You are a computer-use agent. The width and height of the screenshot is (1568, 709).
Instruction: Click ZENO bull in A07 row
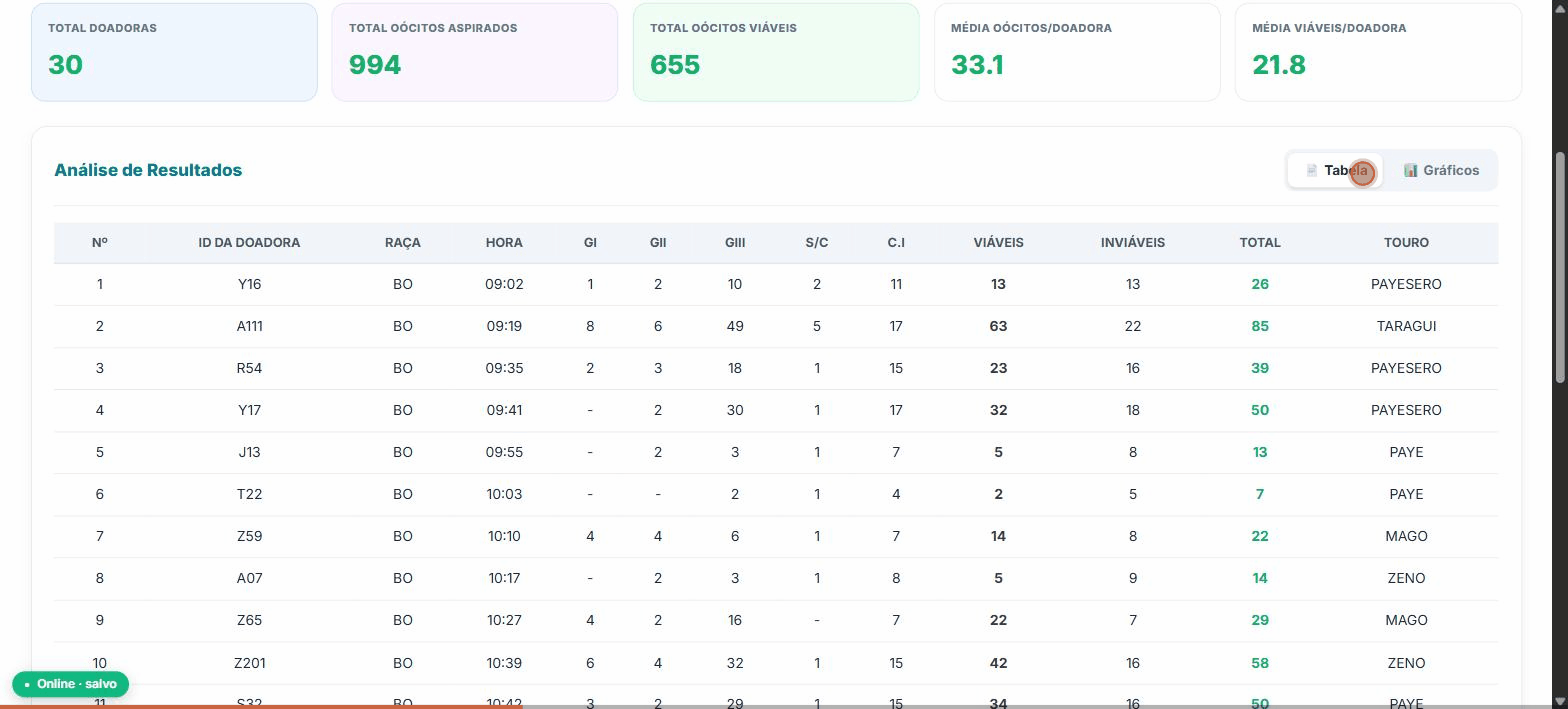1406,579
